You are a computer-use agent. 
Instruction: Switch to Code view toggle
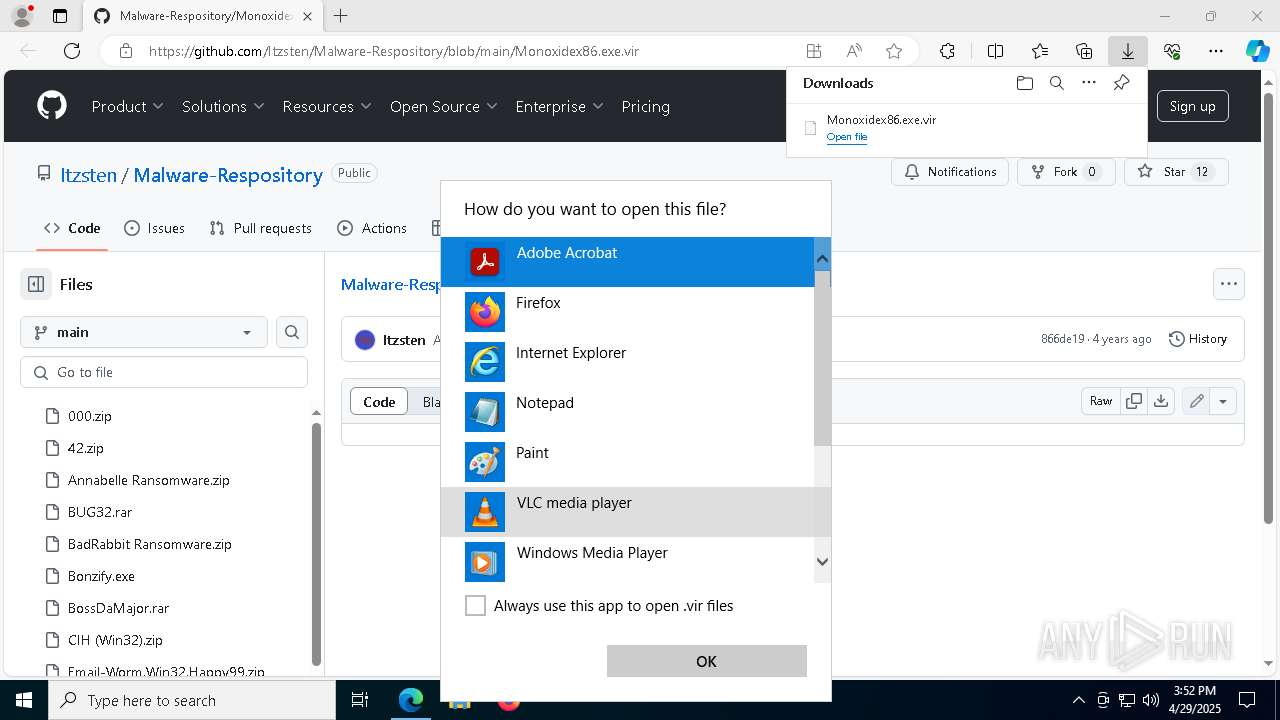pos(379,402)
